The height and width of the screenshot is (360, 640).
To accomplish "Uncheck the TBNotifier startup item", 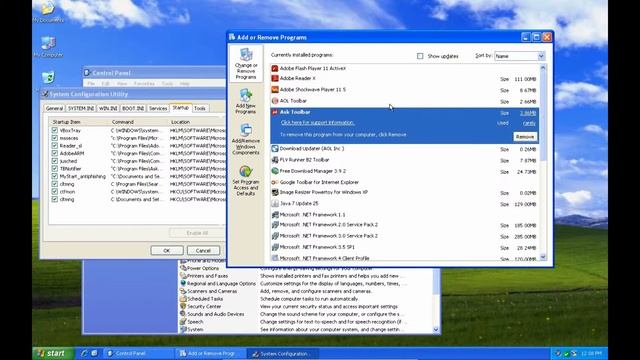I will [55, 169].
